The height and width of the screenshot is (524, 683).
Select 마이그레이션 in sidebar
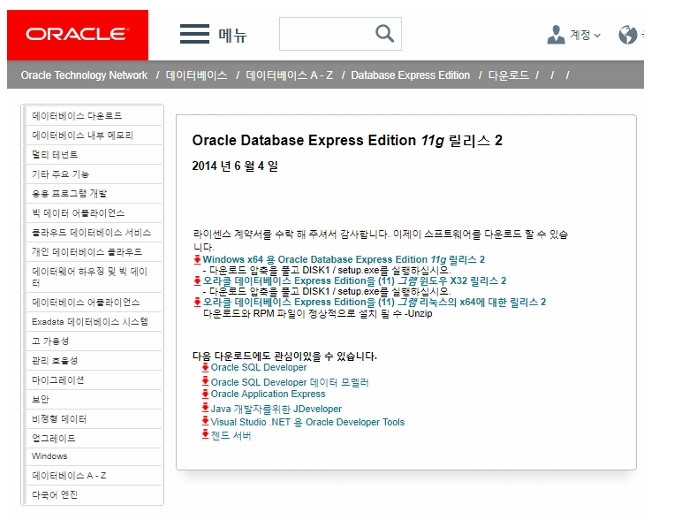coord(94,380)
